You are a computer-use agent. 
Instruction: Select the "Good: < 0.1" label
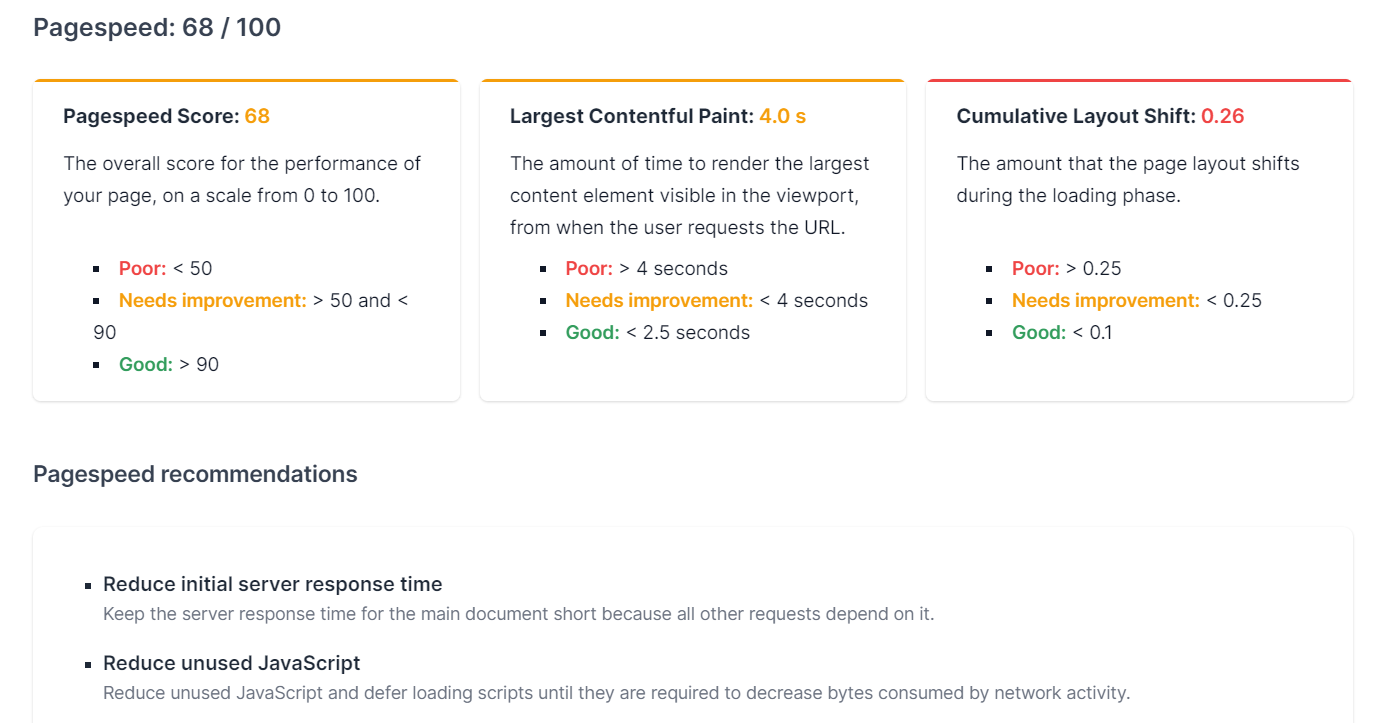[x=1061, y=332]
